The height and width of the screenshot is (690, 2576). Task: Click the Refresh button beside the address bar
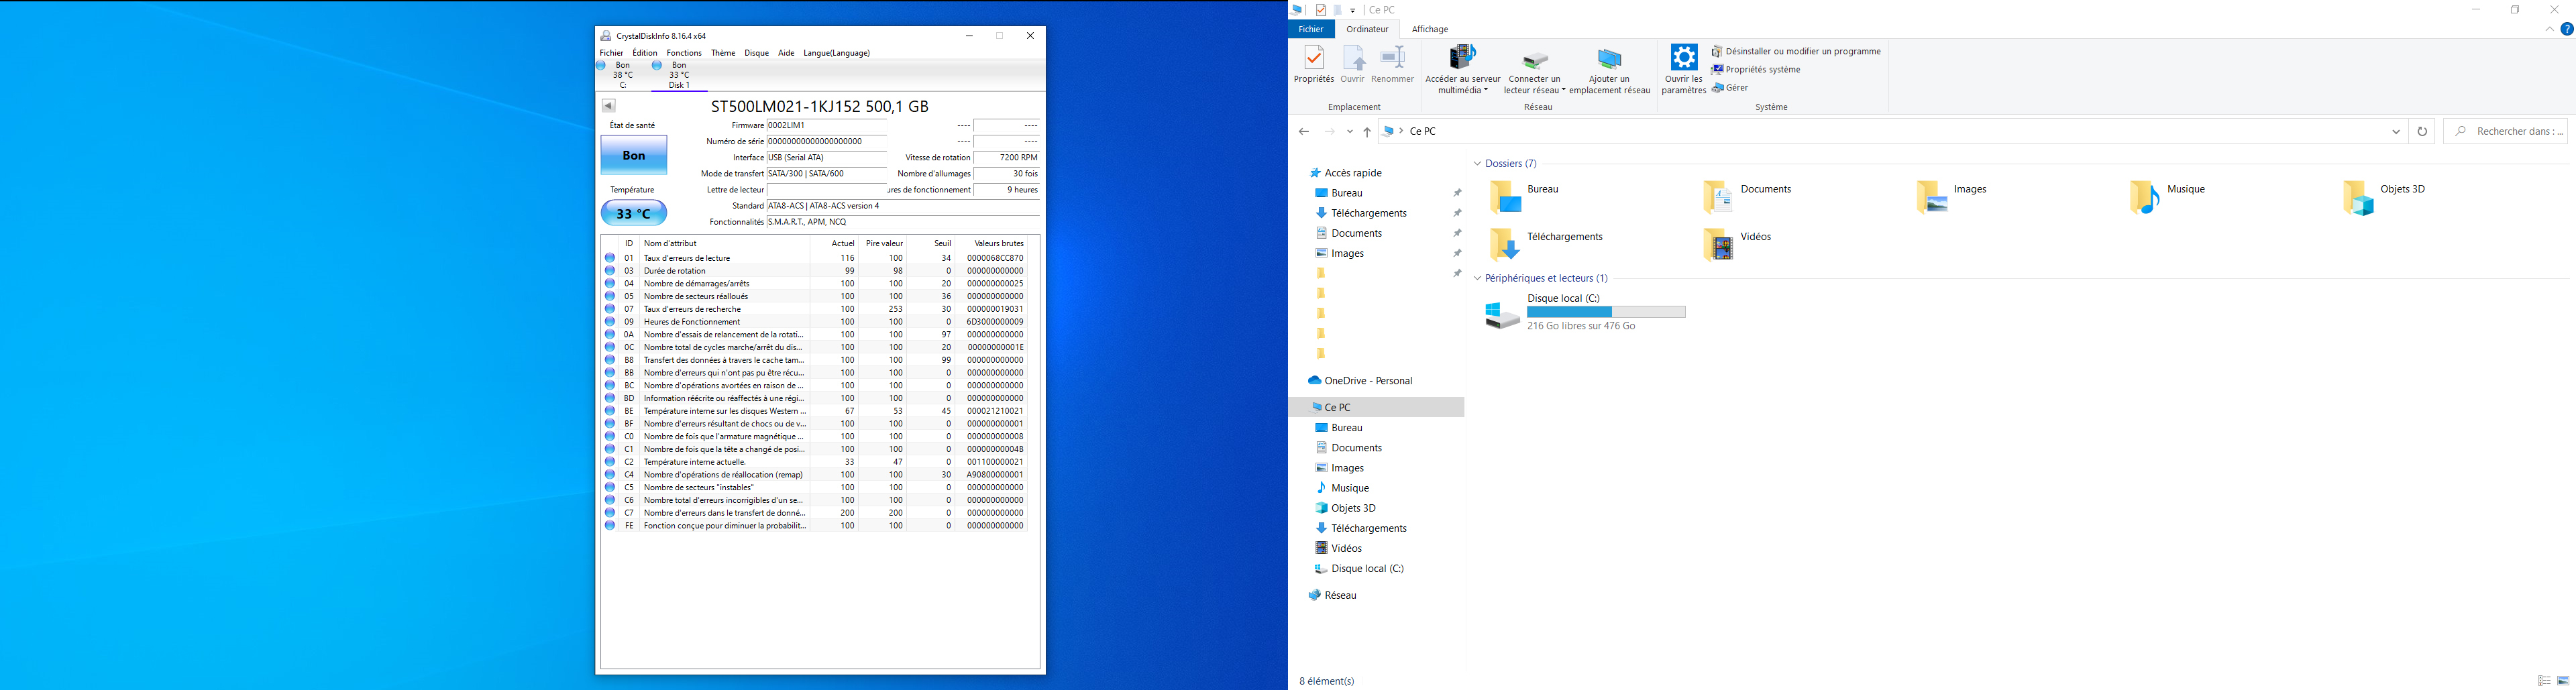point(2422,132)
